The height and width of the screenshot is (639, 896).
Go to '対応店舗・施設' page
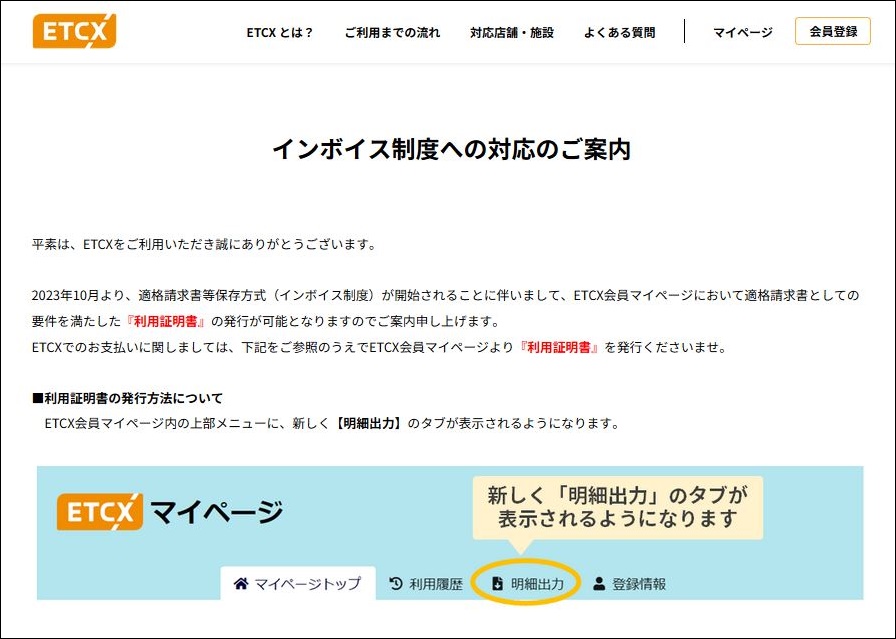pos(512,33)
